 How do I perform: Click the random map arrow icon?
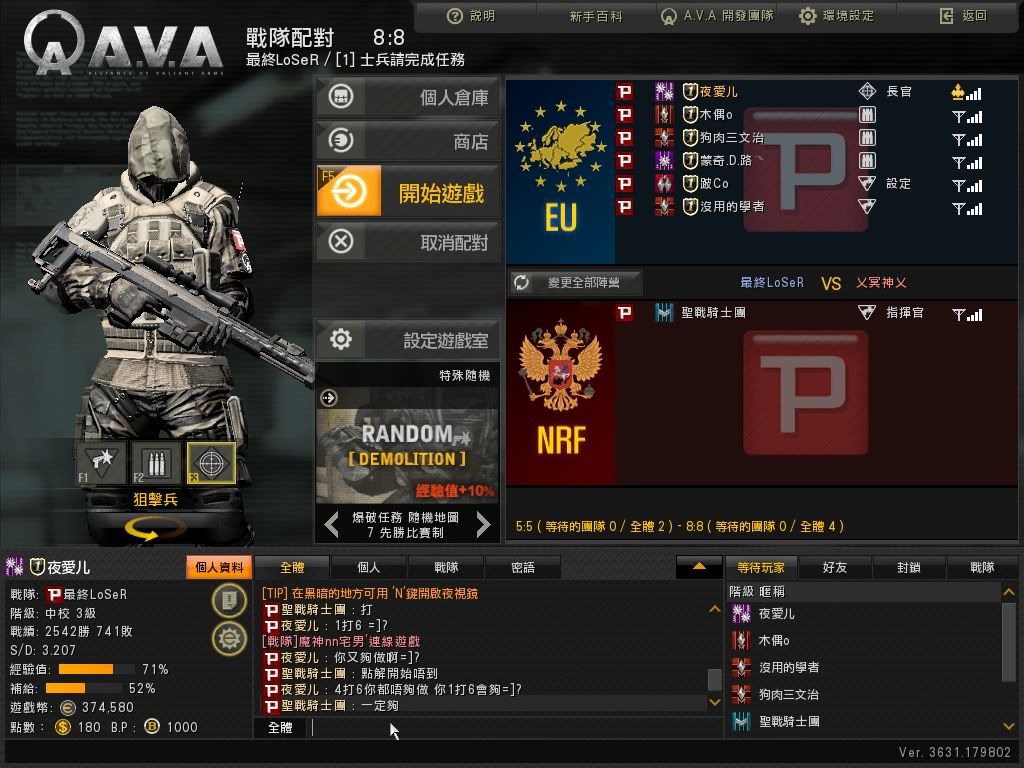pyautogui.click(x=328, y=398)
